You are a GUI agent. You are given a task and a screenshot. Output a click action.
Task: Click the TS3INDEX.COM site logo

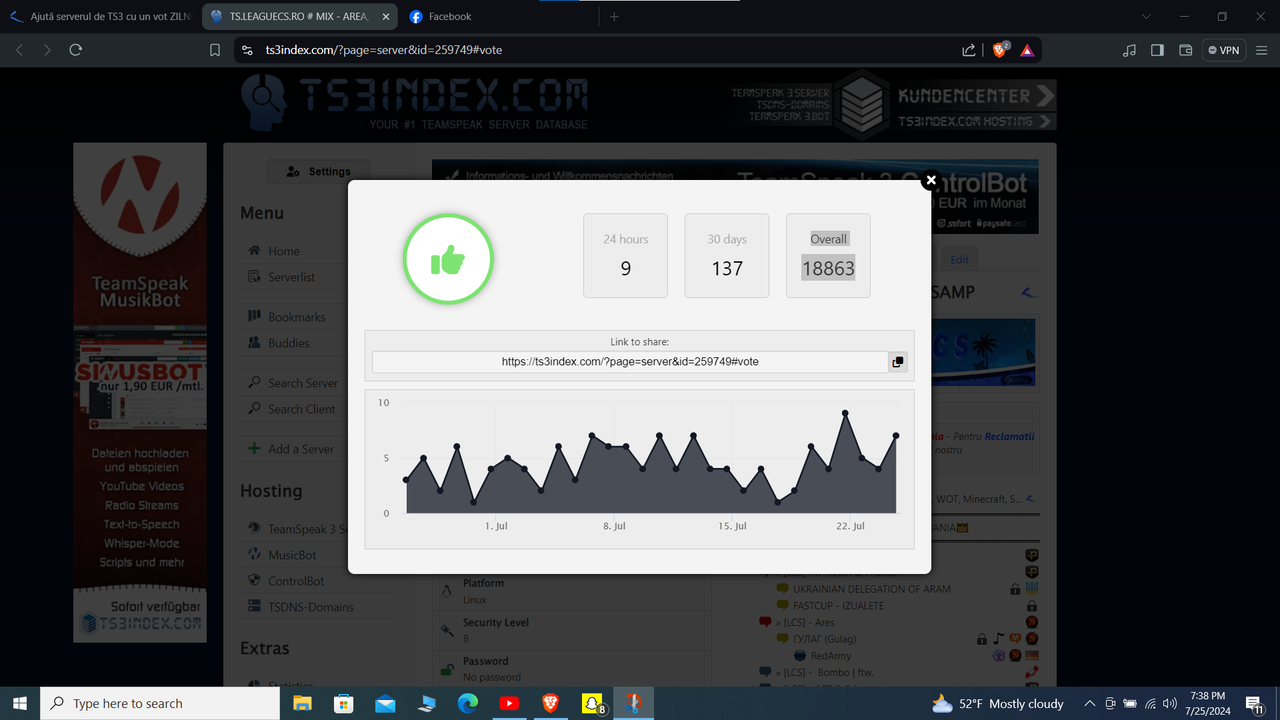click(x=415, y=102)
